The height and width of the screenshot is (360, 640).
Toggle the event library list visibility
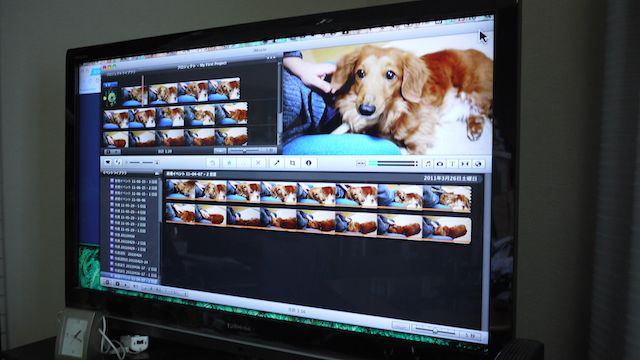tap(107, 282)
